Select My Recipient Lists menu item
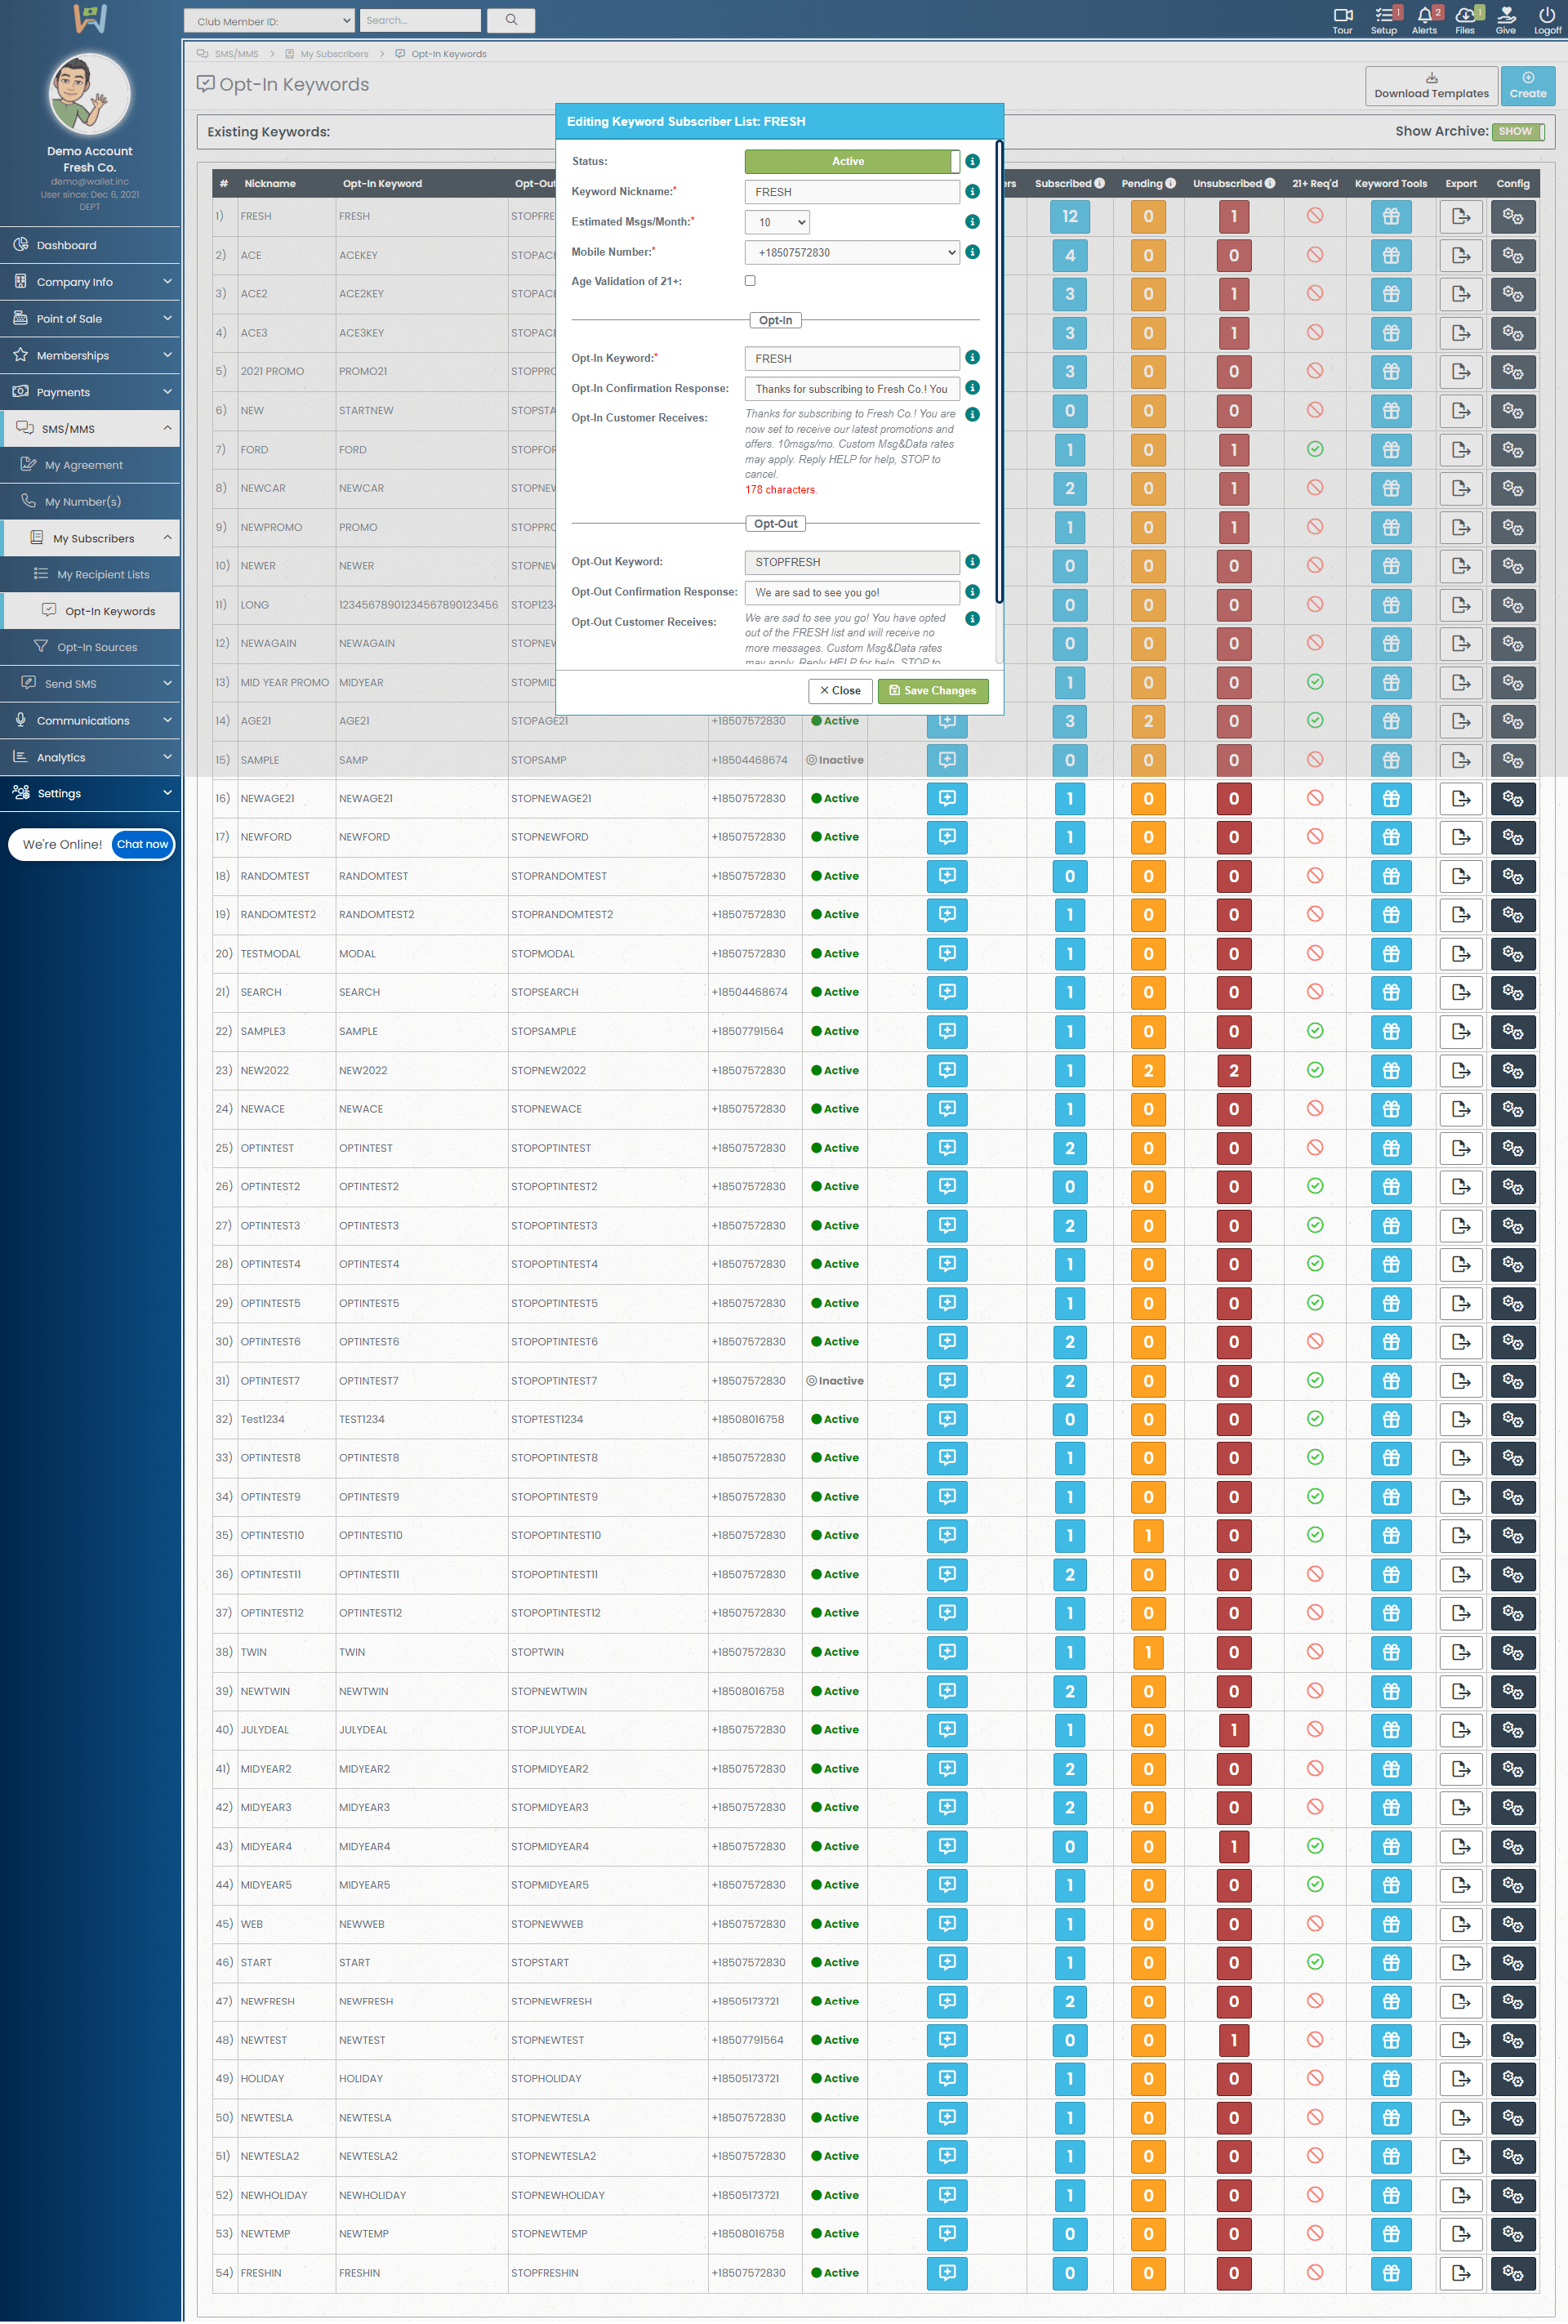The image size is (1568, 2324). tap(103, 574)
